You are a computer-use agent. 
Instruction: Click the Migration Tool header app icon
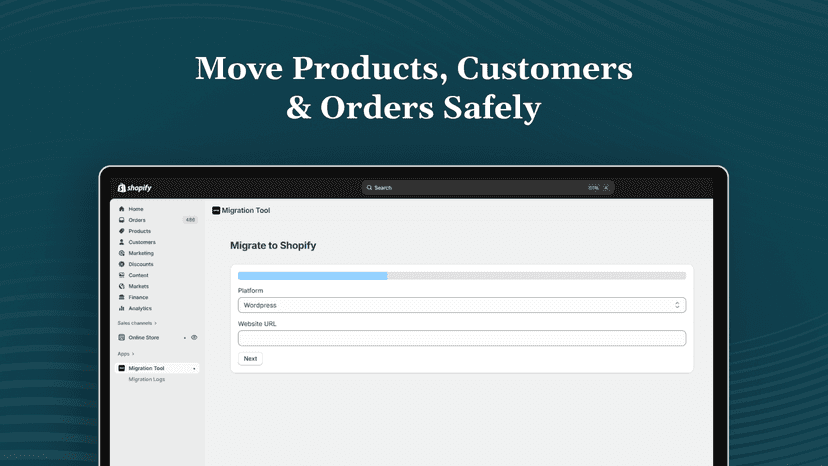pos(216,210)
